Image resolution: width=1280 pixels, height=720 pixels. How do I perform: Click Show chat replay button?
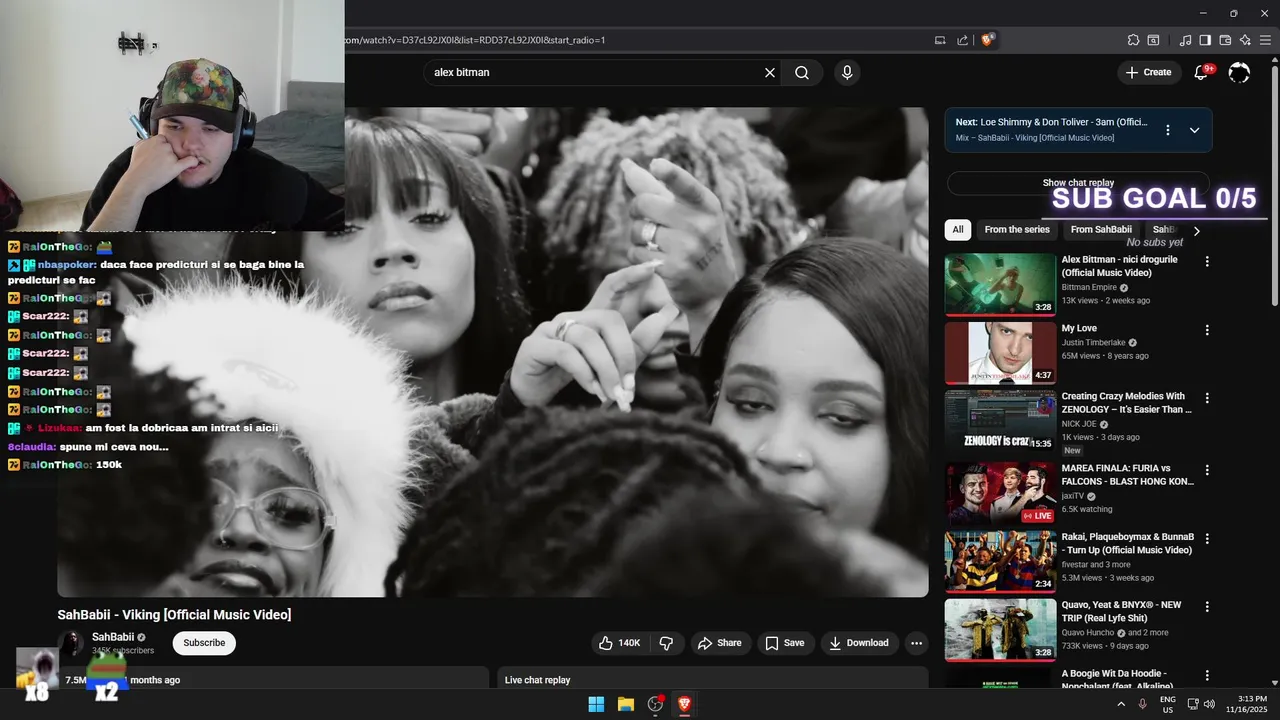click(x=1078, y=183)
